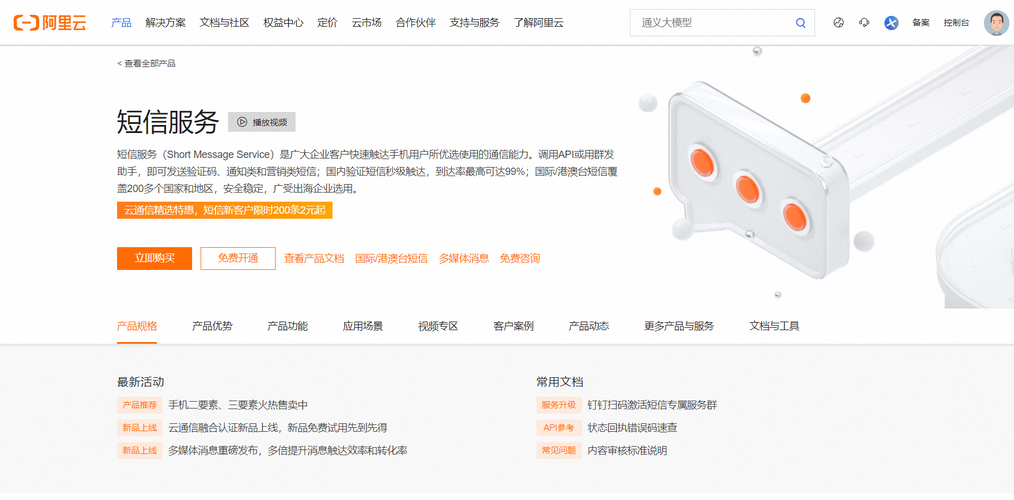Open 文档与社区 in the top nav
Image resolution: width=1014 pixels, height=500 pixels.
[x=224, y=23]
